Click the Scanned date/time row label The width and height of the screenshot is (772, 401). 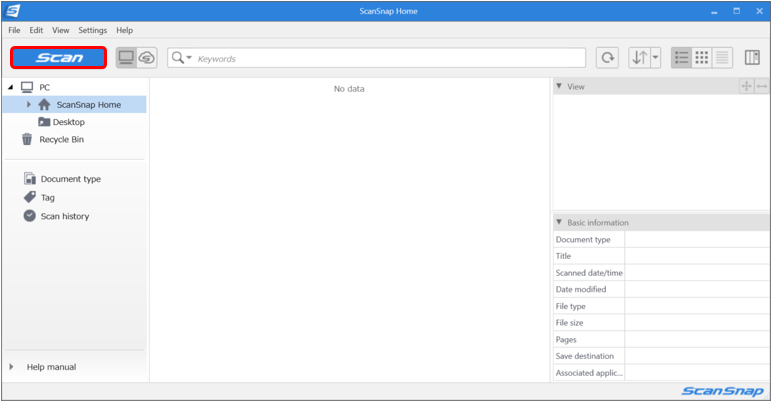coord(589,273)
